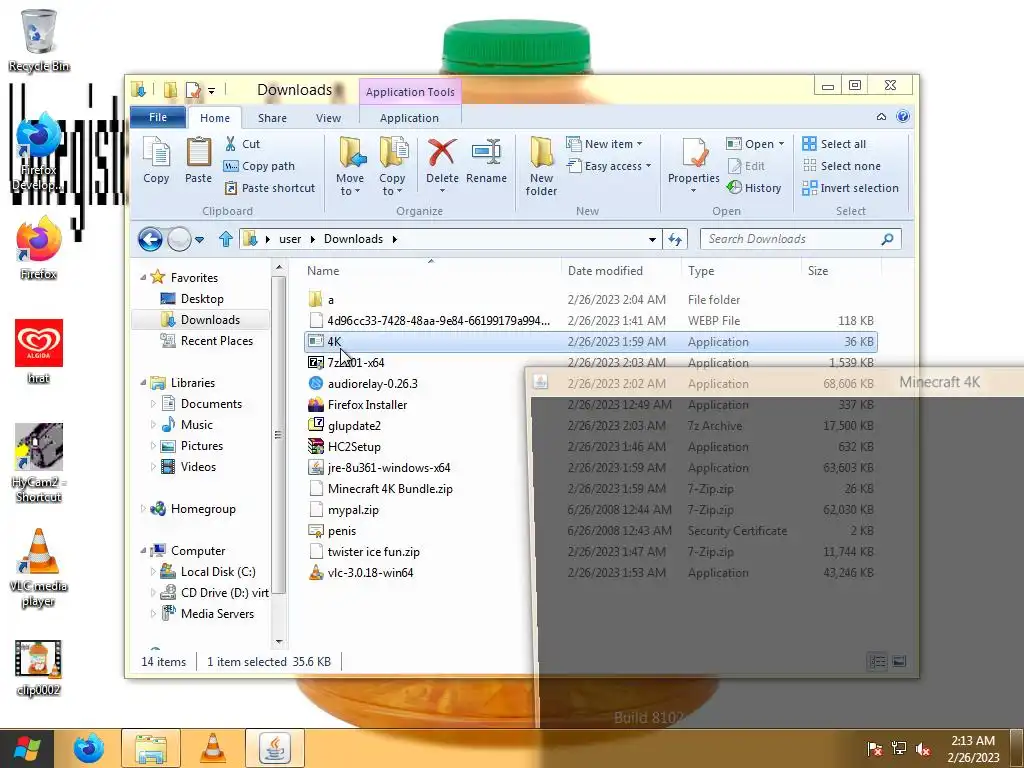Click the Search Downloads field
The image size is (1024, 768).
pyautogui.click(x=800, y=239)
